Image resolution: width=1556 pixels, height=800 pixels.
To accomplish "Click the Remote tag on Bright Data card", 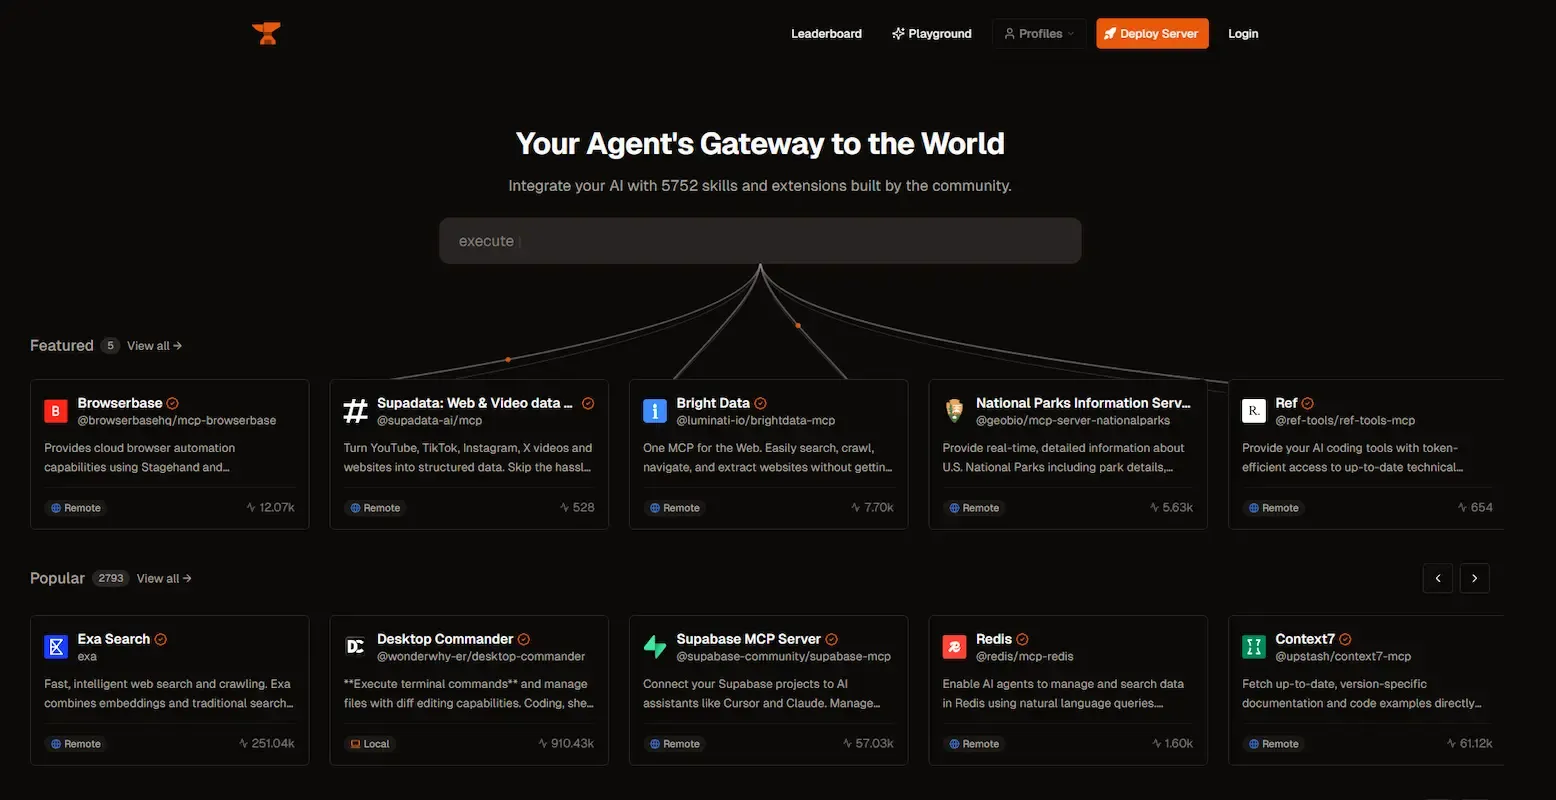I will point(674,508).
